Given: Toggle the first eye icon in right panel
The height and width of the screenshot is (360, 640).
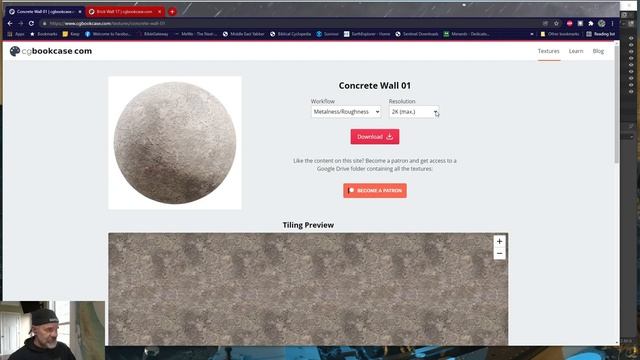Looking at the screenshot, I should click(631, 38).
